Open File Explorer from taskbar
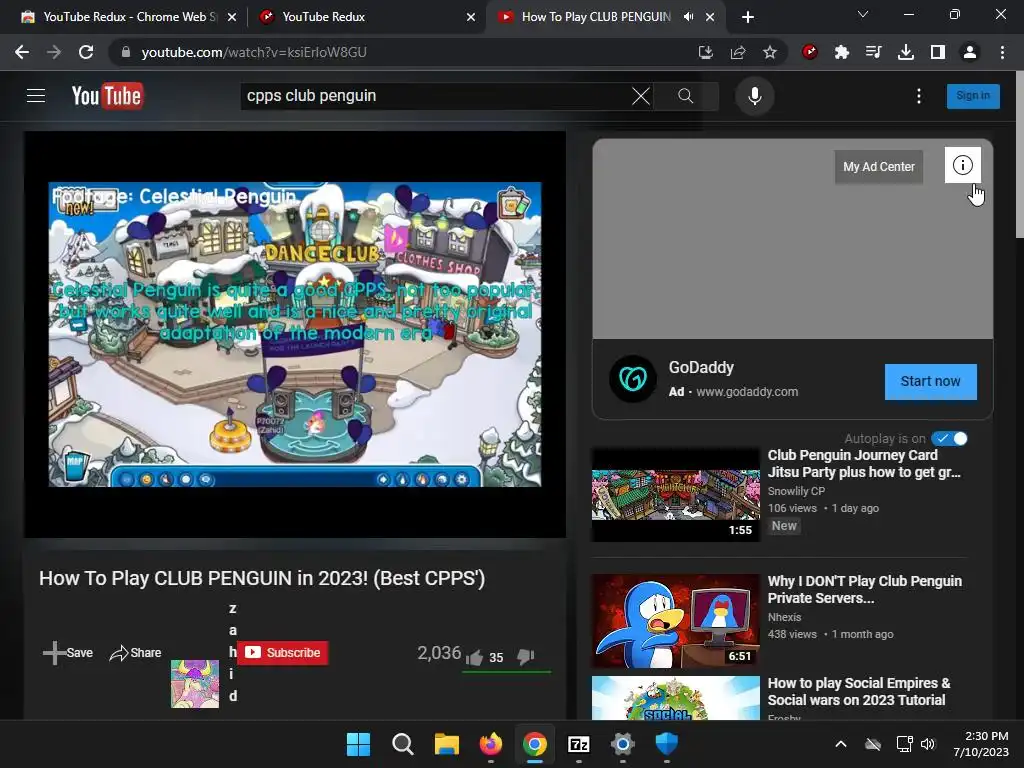This screenshot has height=768, width=1024. click(447, 744)
